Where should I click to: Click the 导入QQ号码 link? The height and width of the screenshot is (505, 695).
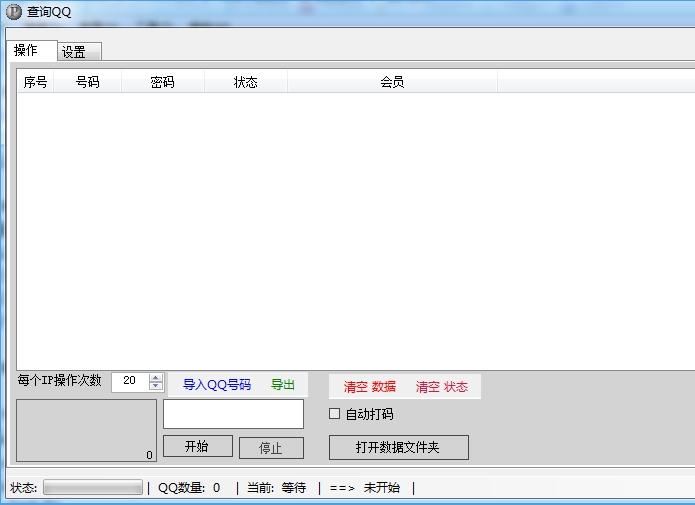217,385
